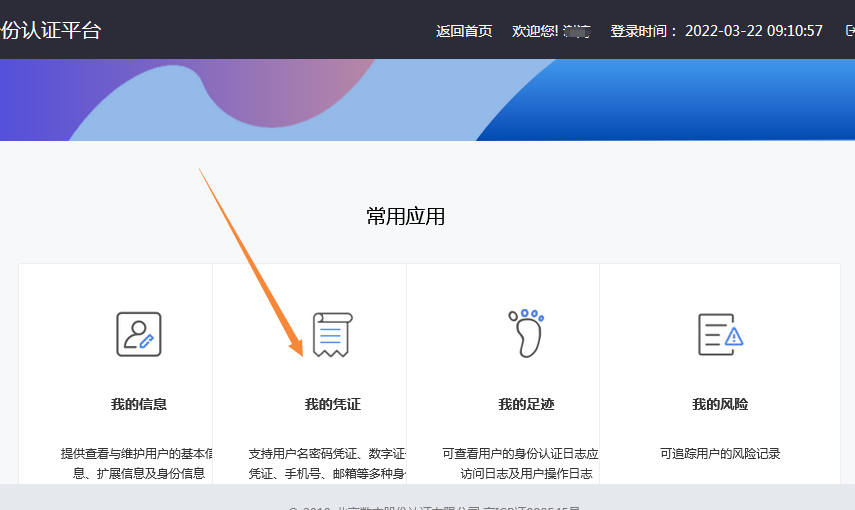The height and width of the screenshot is (510, 855).
Task: Select the 我的足迹 footprint icon
Action: (x=525, y=333)
